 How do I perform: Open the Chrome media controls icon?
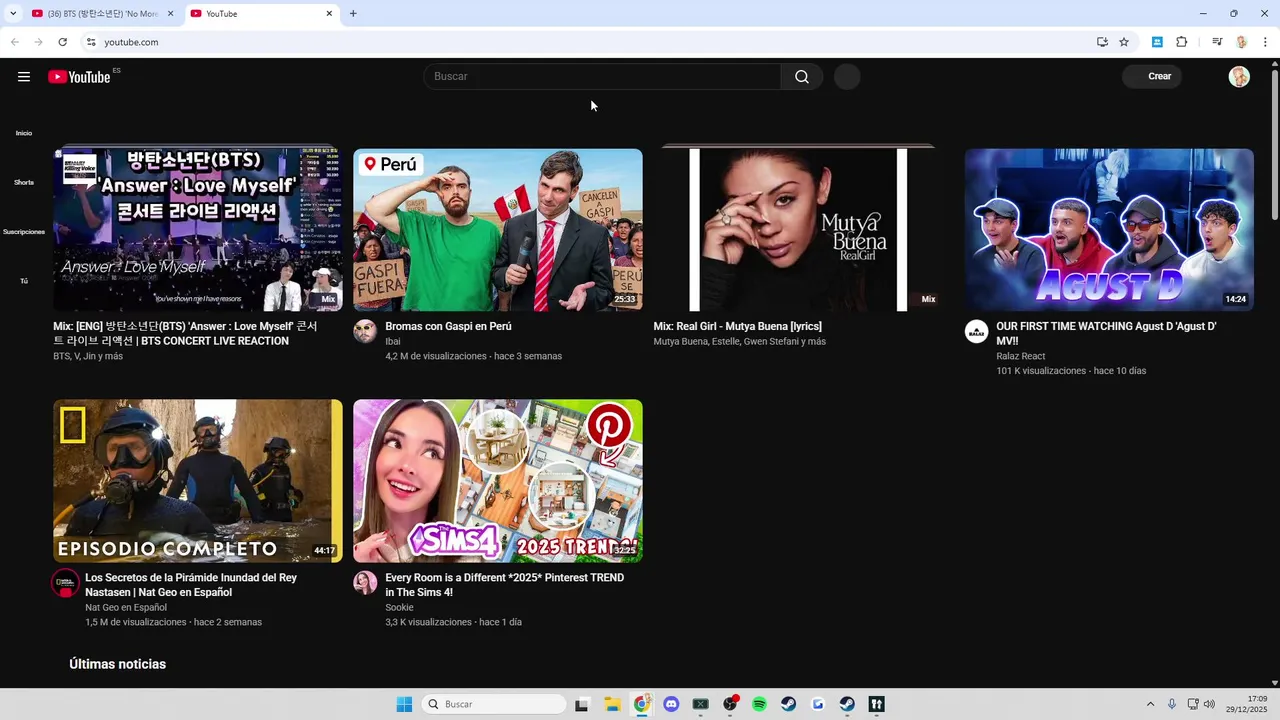coord(1217,42)
